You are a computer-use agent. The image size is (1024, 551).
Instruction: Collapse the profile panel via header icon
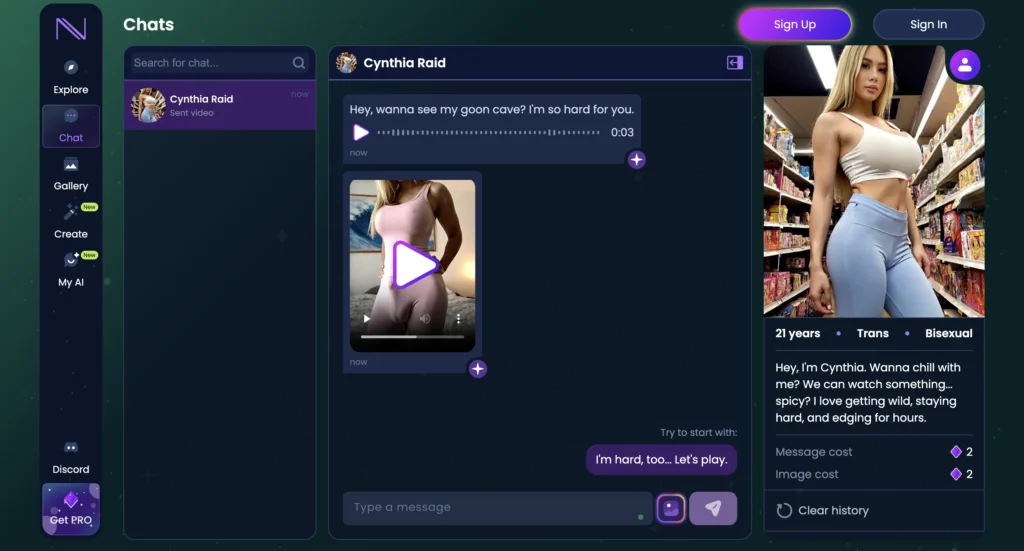click(735, 63)
